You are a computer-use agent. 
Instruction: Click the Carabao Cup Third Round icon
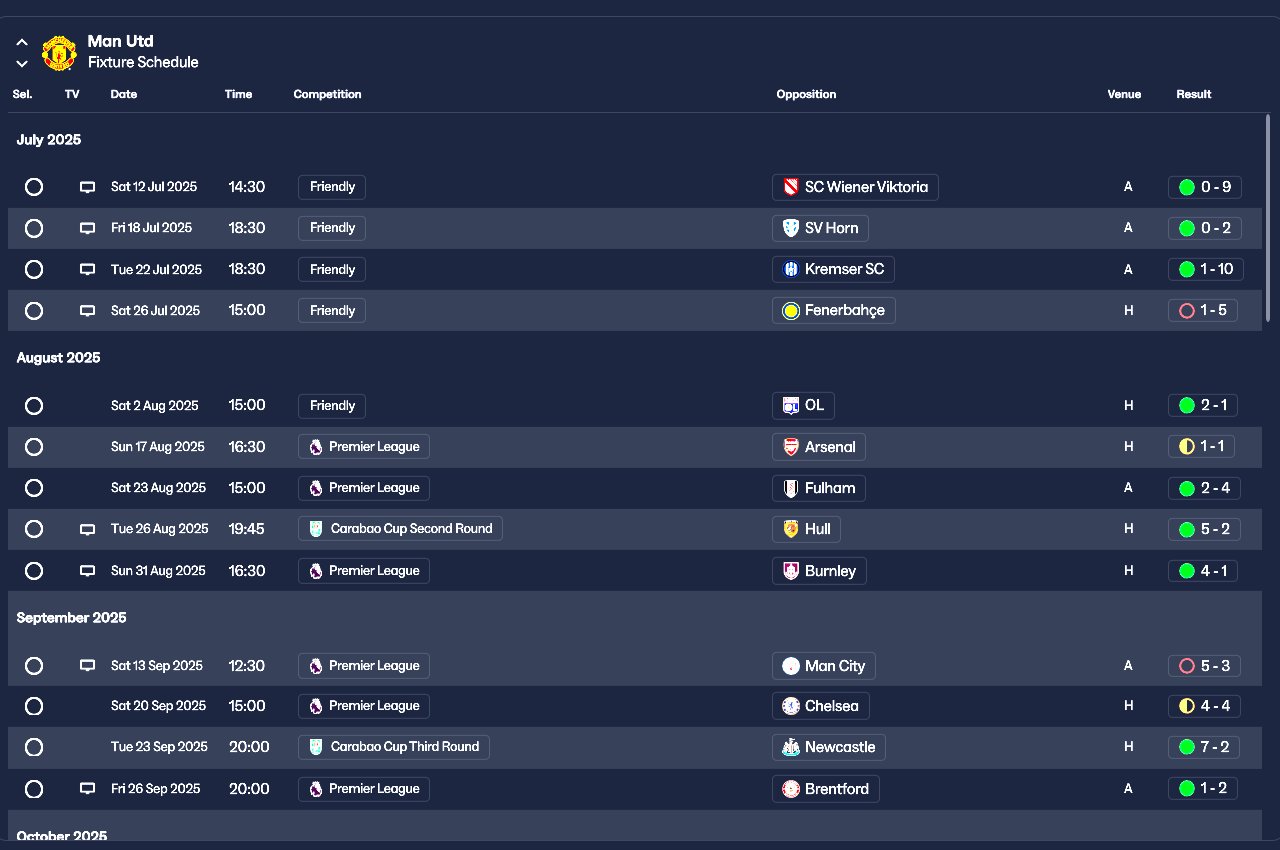316,747
